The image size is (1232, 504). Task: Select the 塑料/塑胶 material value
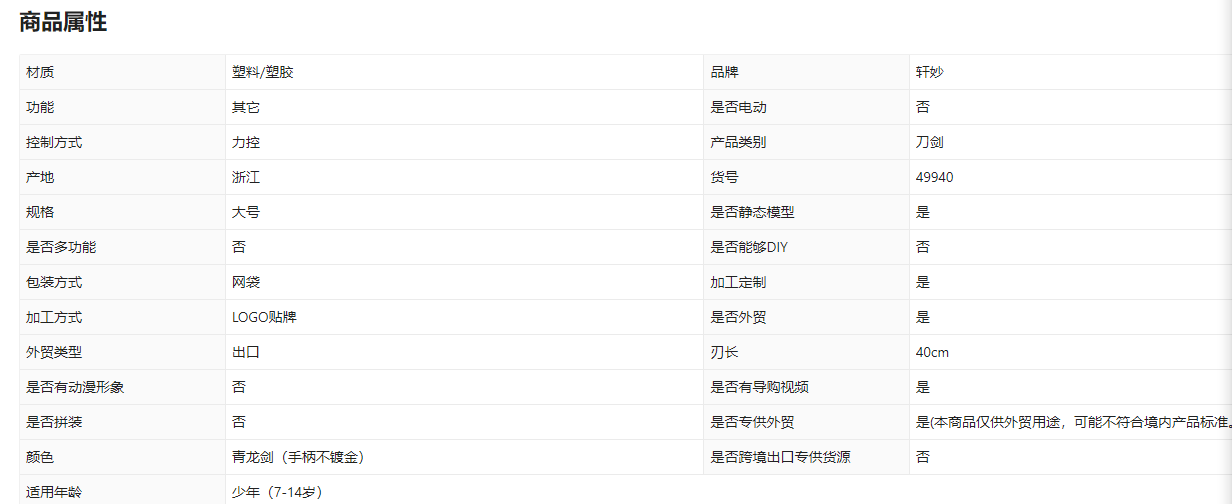coord(263,72)
